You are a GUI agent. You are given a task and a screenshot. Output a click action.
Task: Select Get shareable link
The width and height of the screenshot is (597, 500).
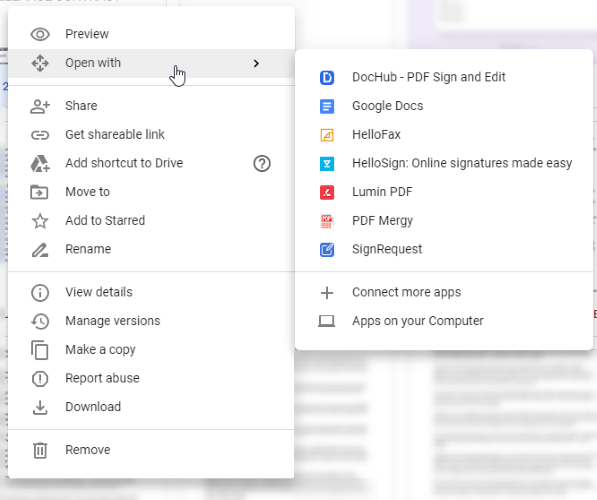click(151, 135)
